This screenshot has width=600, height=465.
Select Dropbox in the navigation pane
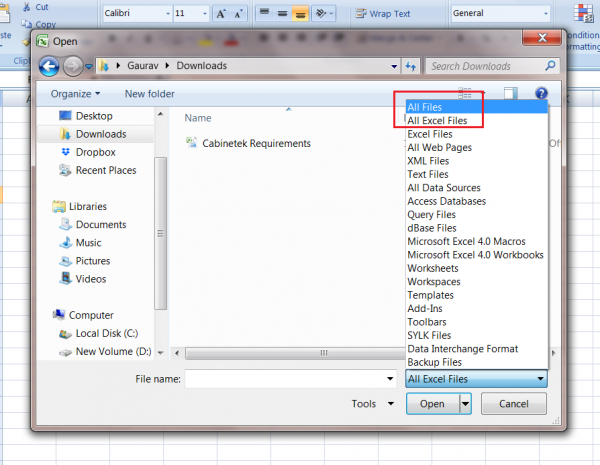(x=95, y=152)
